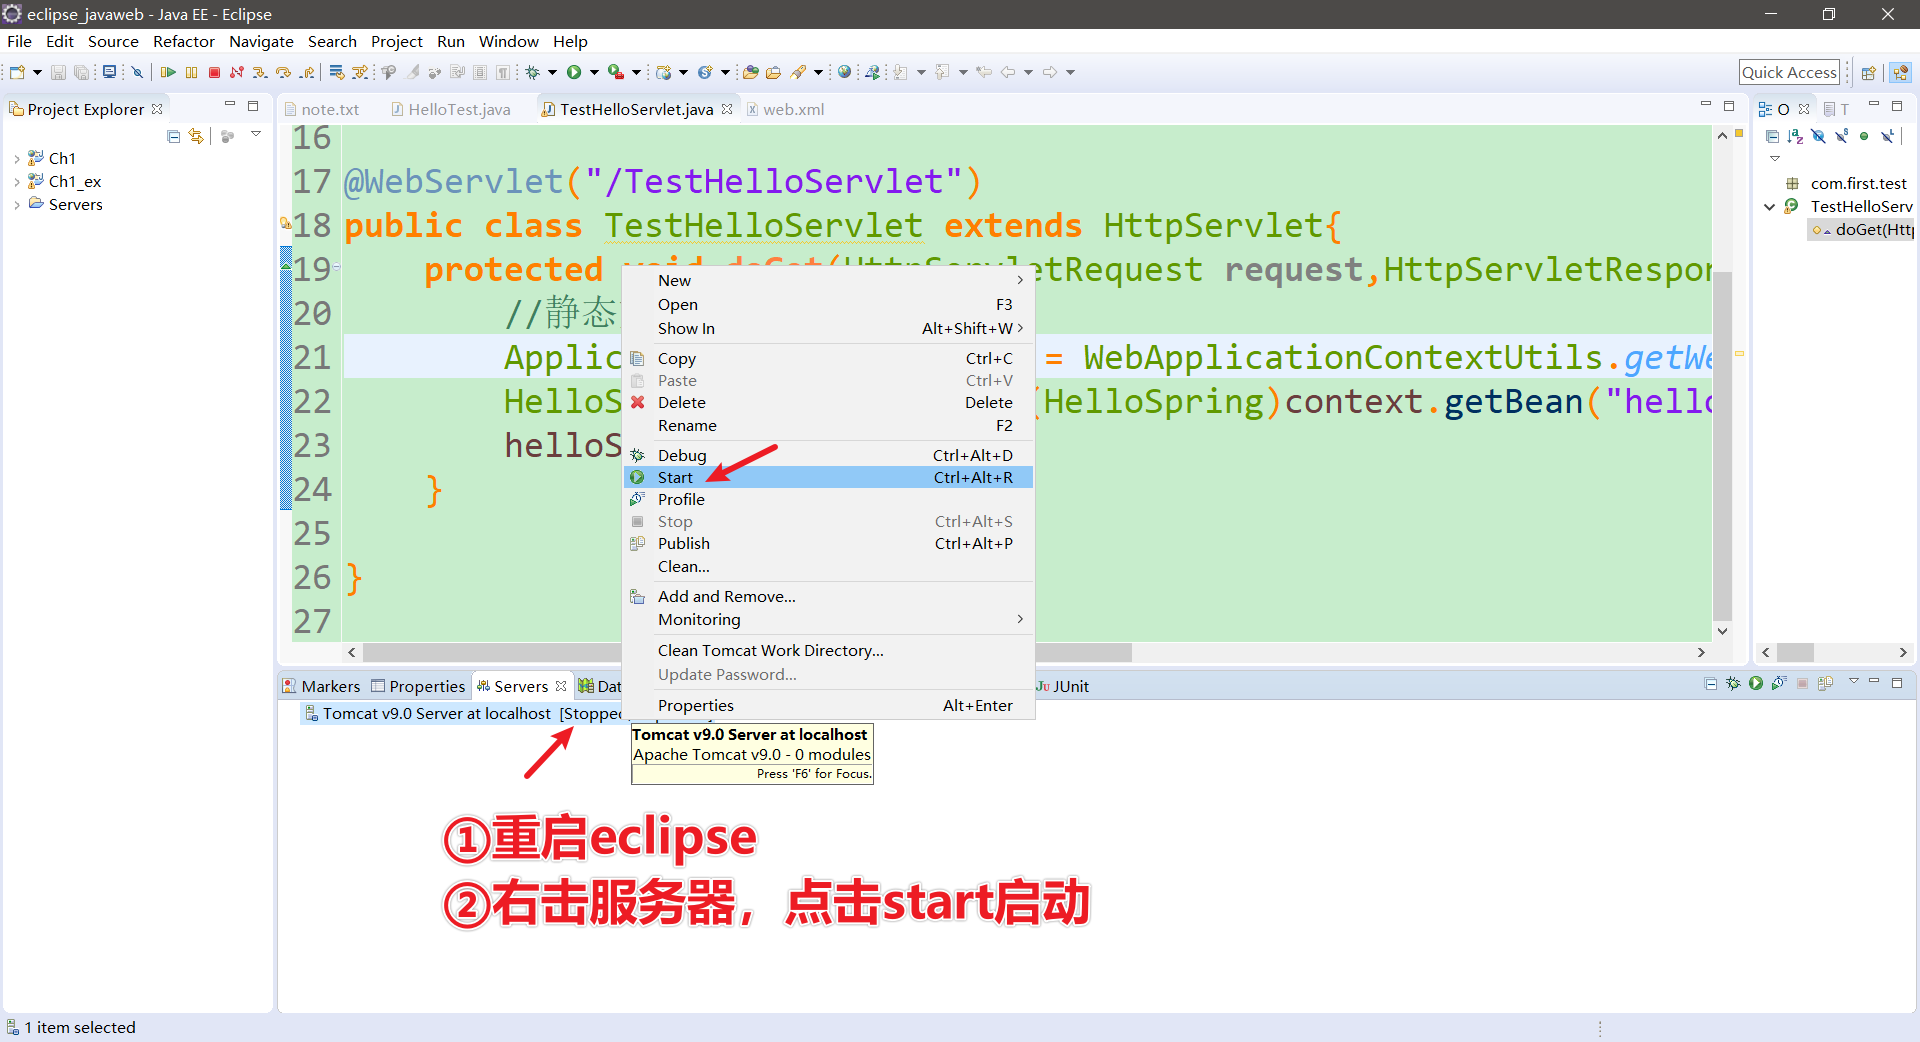This screenshot has height=1042, width=1920.
Task: Click the Quick Access button
Action: click(1789, 72)
